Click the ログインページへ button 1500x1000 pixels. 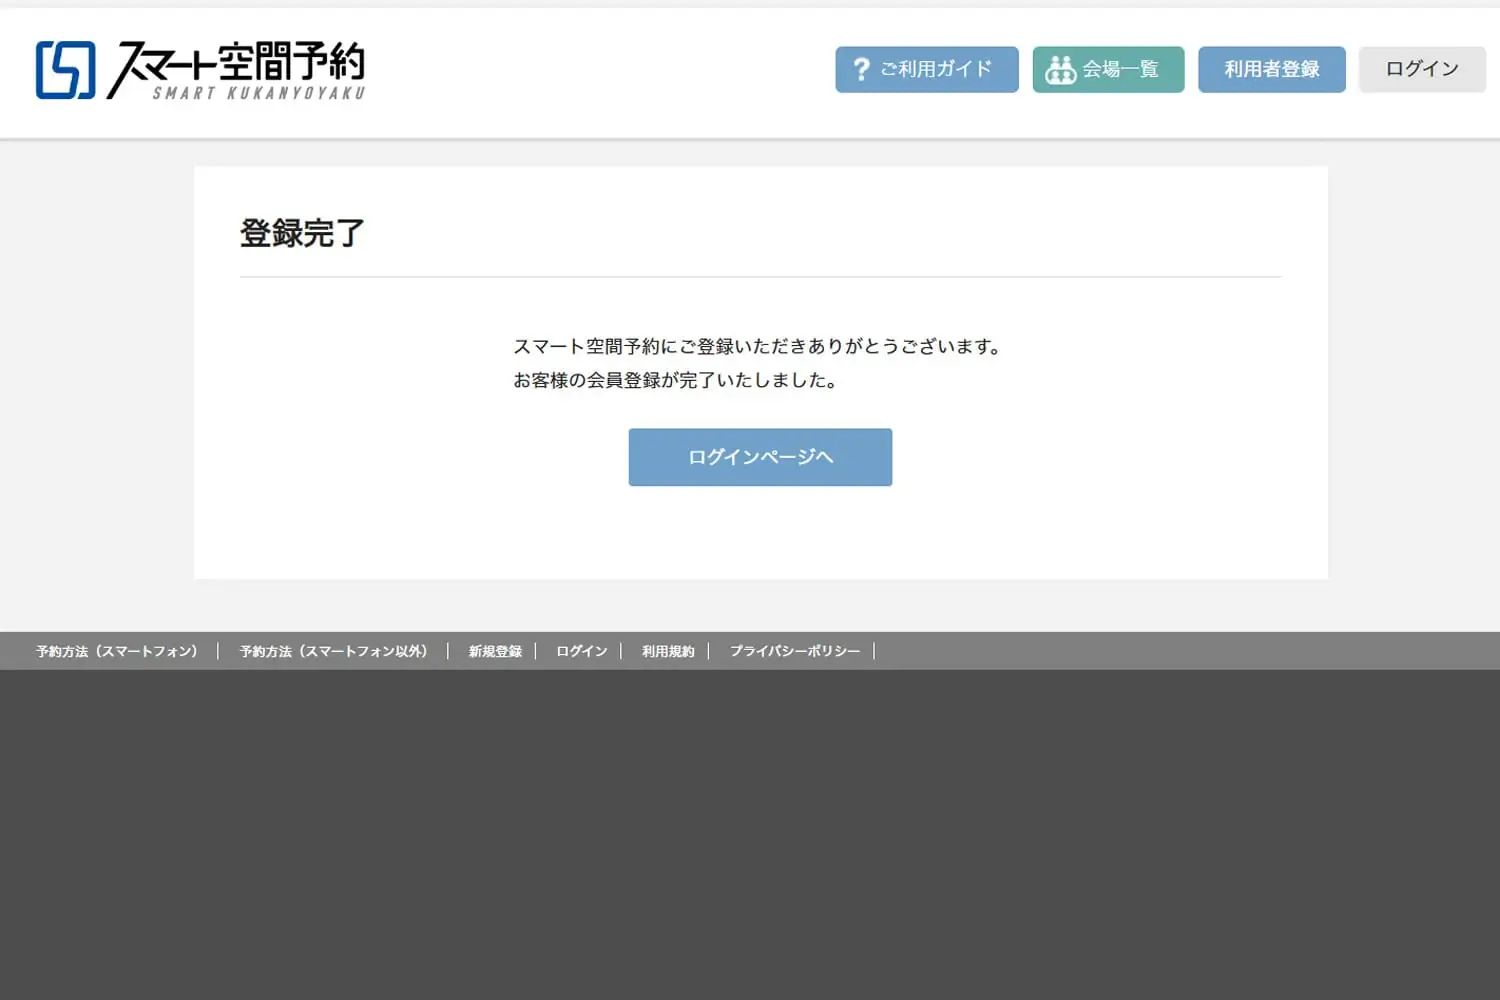pyautogui.click(x=760, y=457)
